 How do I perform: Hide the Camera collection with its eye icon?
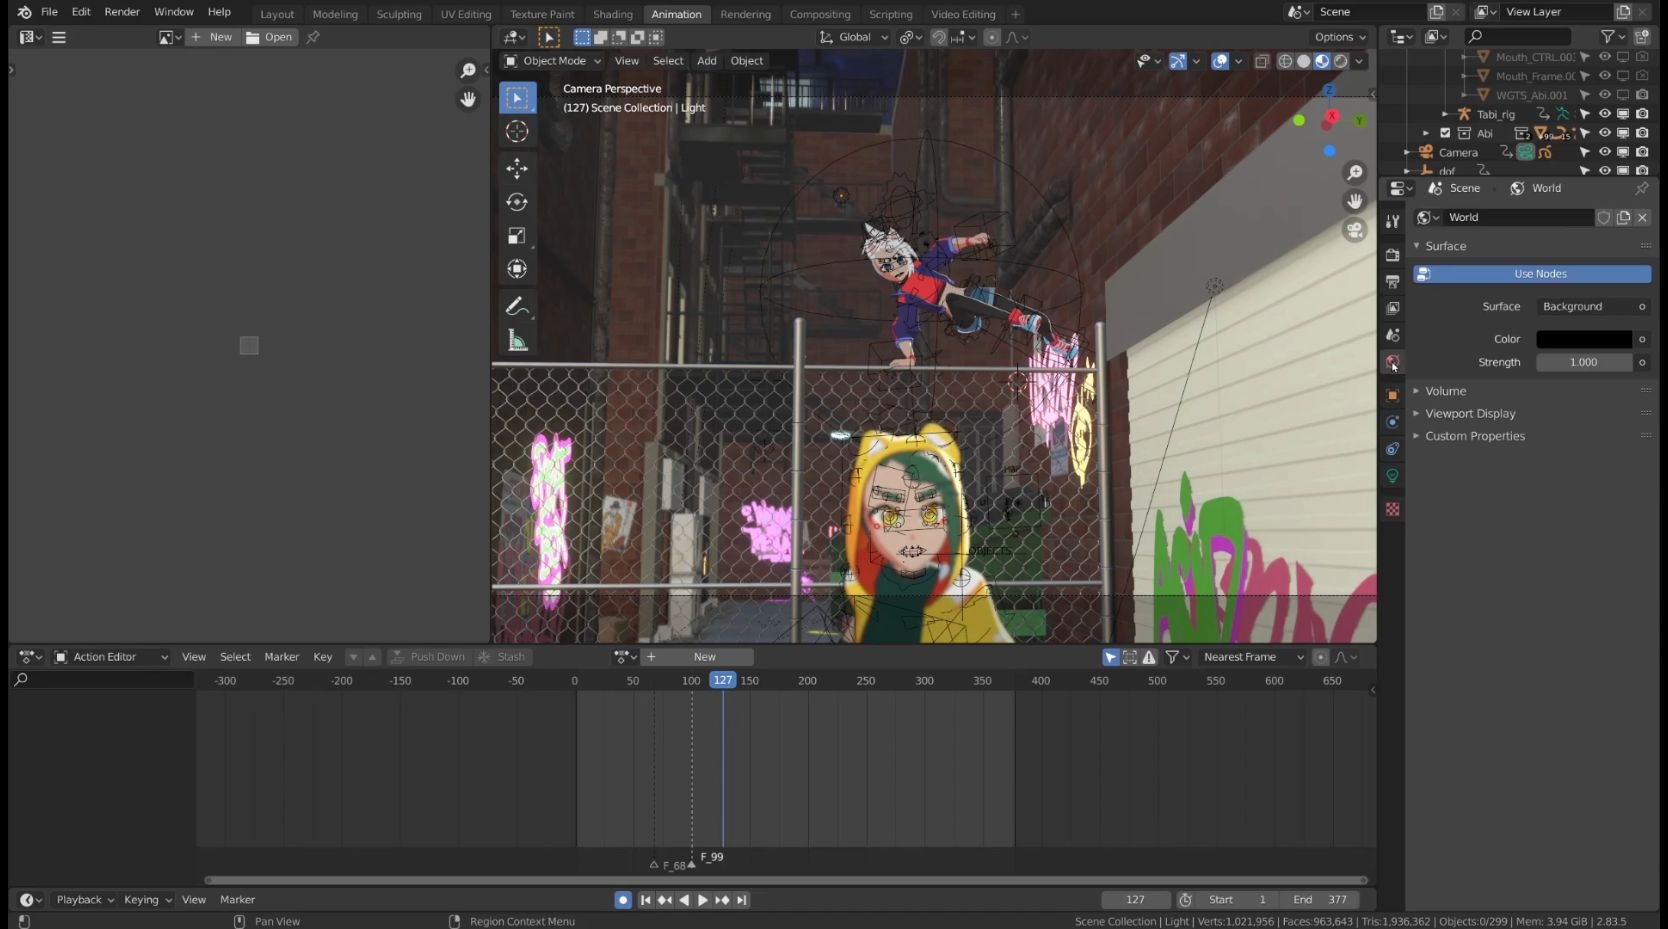pos(1604,152)
